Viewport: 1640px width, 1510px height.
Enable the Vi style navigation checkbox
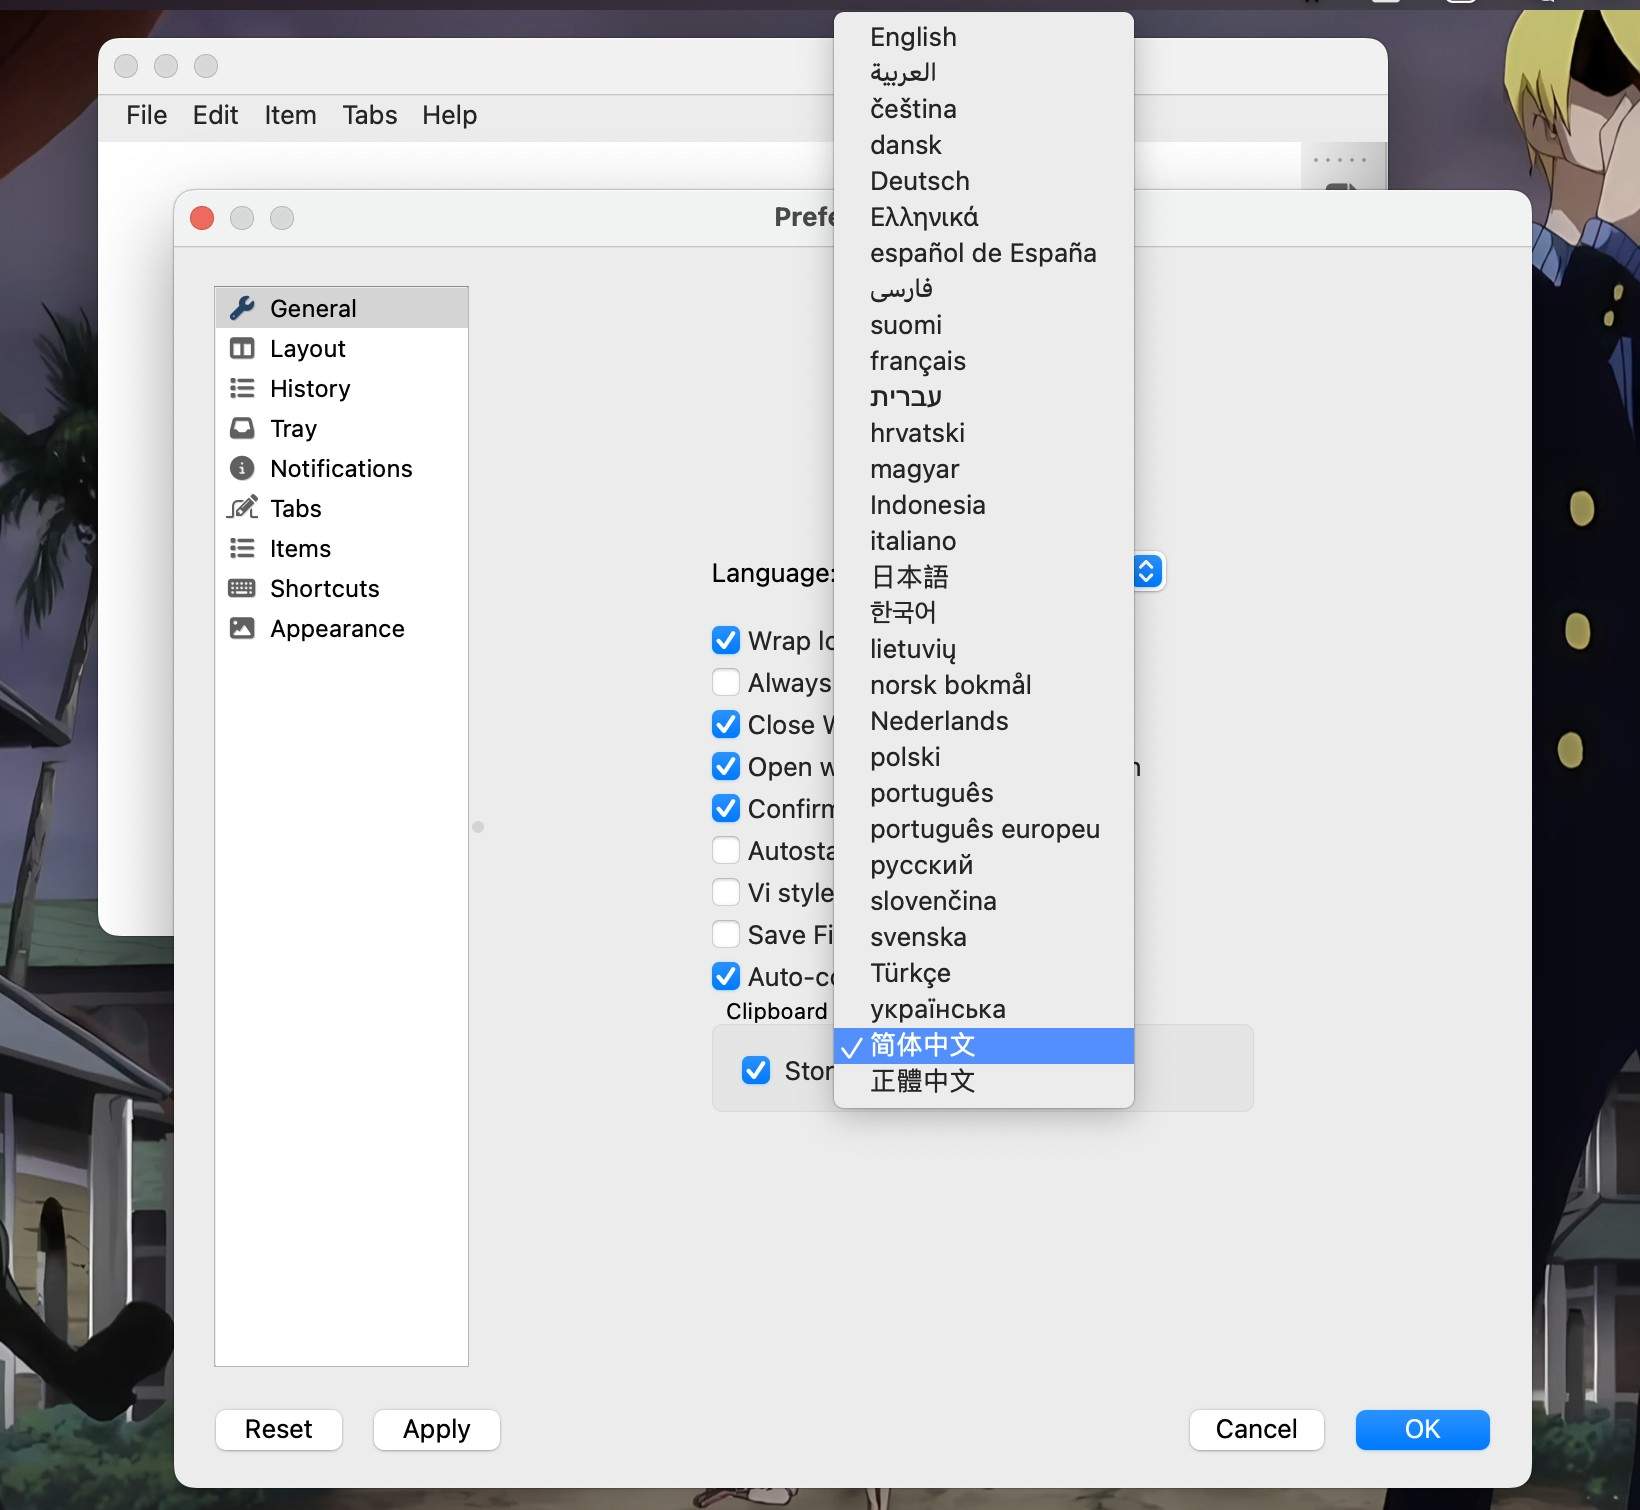pos(726,892)
